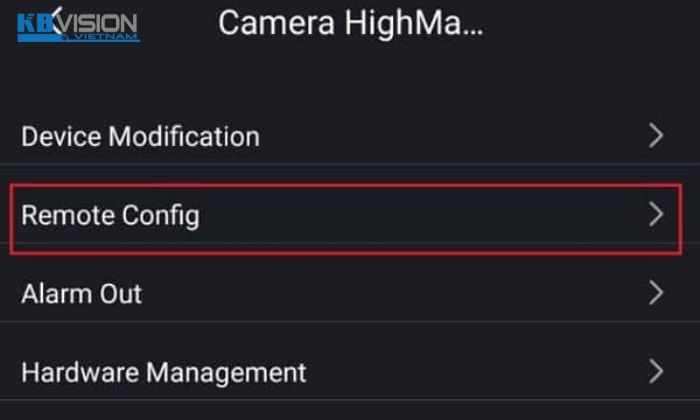Tap the 'Out' text in Alarm row
700x420 pixels.
coord(122,293)
